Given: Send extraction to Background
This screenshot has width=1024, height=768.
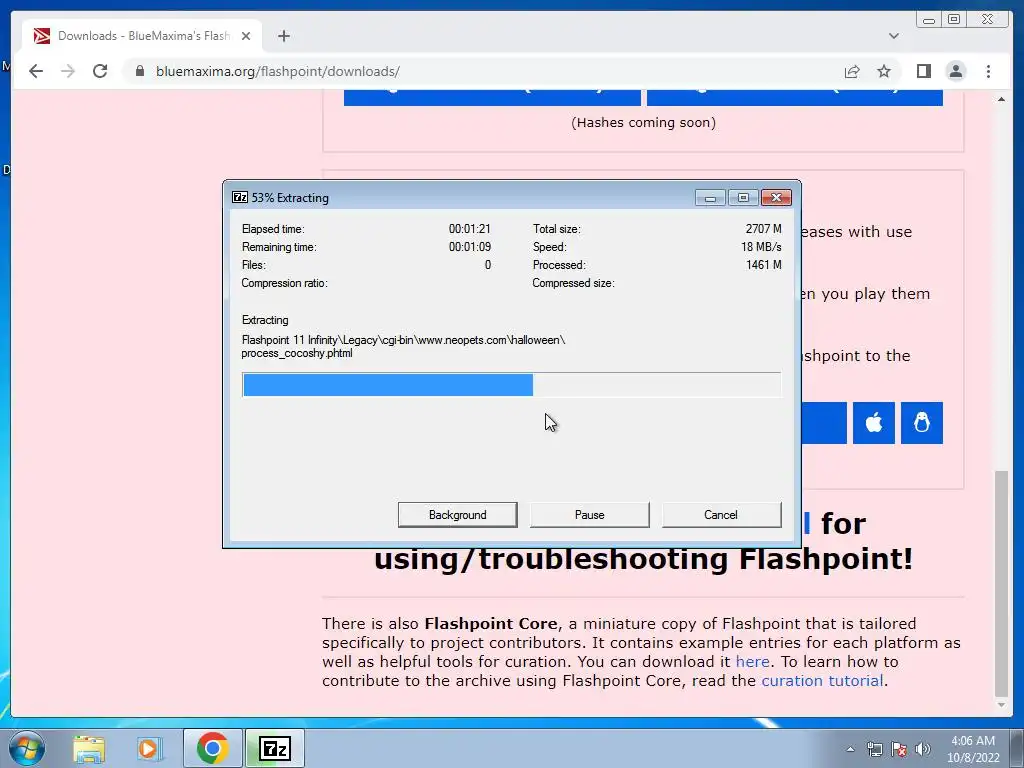Looking at the screenshot, I should click(x=458, y=515).
